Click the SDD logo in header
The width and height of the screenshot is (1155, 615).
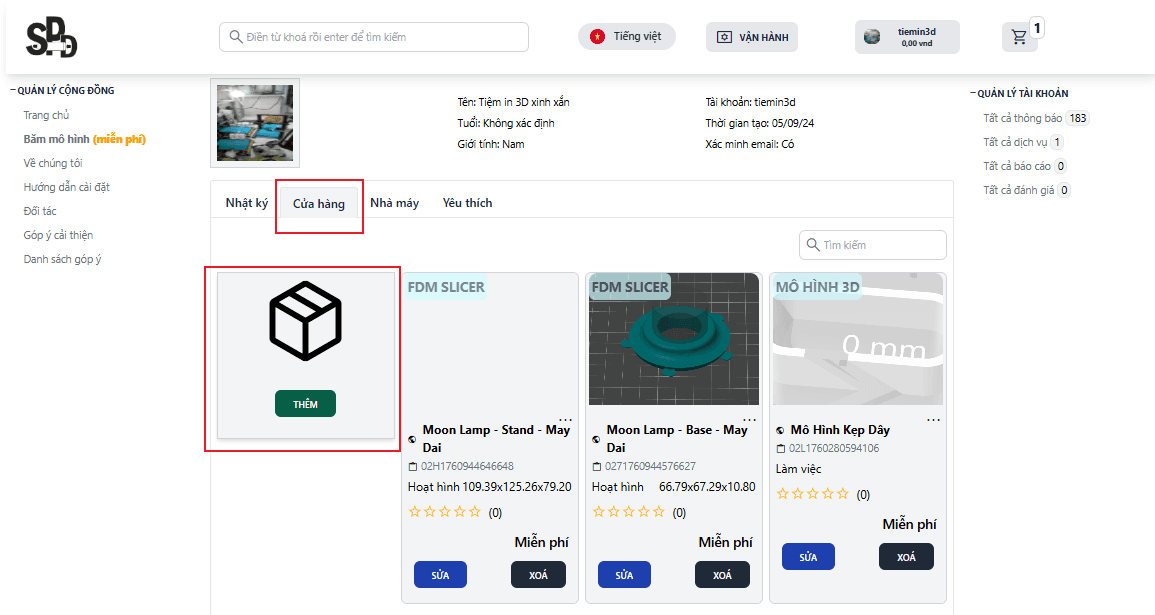pyautogui.click(x=51, y=38)
